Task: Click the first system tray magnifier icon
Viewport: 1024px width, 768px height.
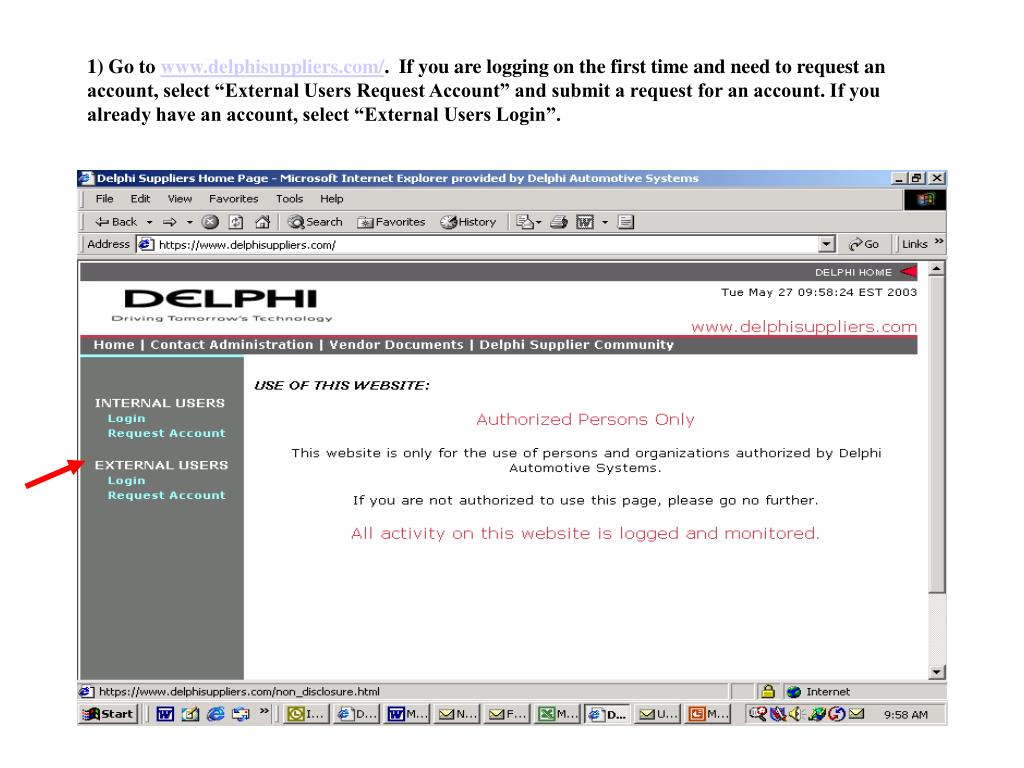Action: [x=758, y=714]
